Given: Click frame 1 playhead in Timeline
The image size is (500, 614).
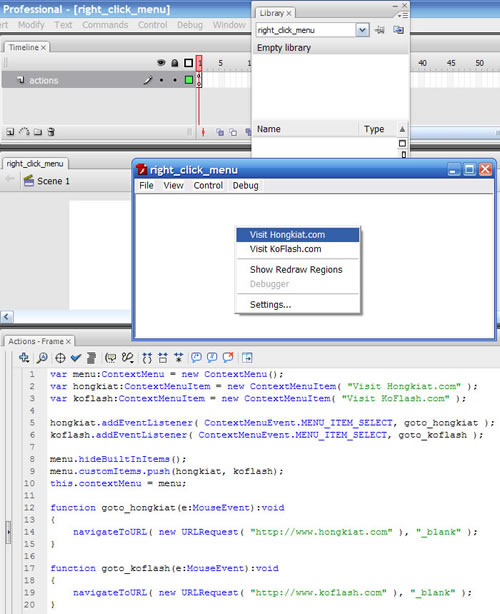Looking at the screenshot, I should [199, 63].
